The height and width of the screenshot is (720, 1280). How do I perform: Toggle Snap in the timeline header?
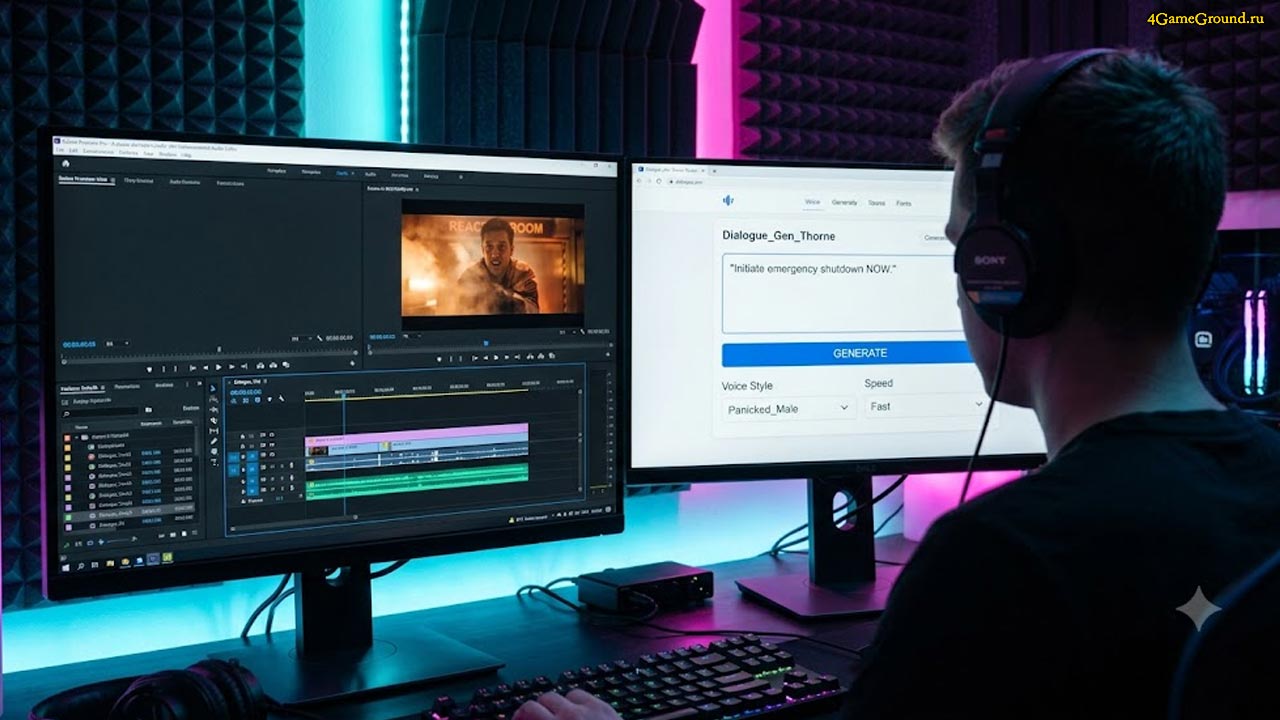pos(247,400)
